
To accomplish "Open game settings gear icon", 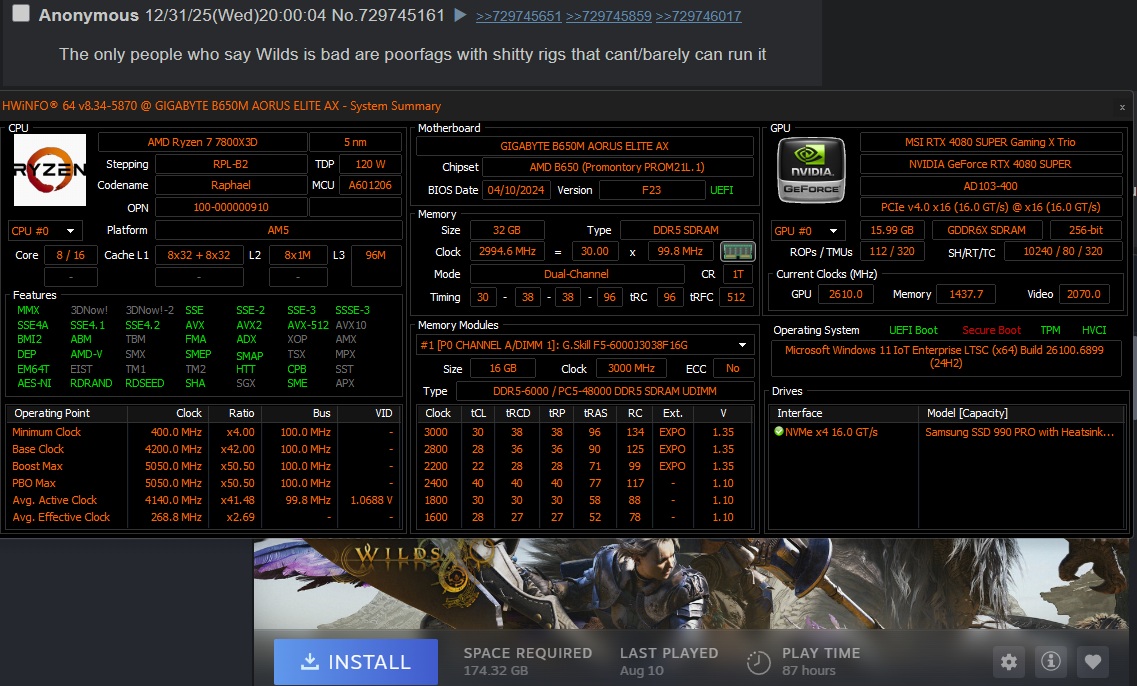I will [1009, 661].
